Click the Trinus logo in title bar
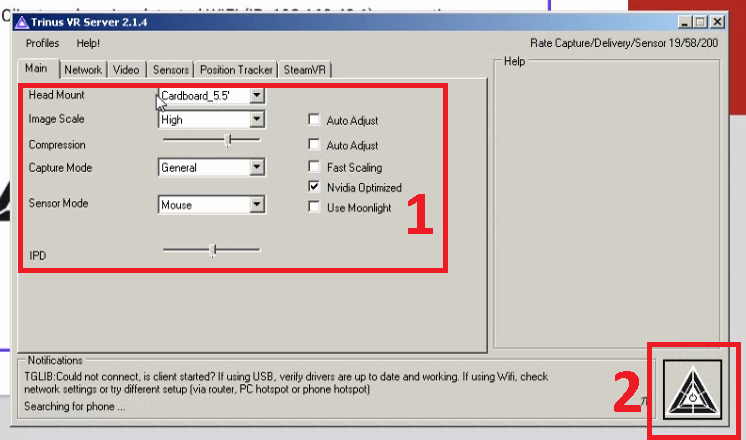746x440 pixels. tap(21, 22)
